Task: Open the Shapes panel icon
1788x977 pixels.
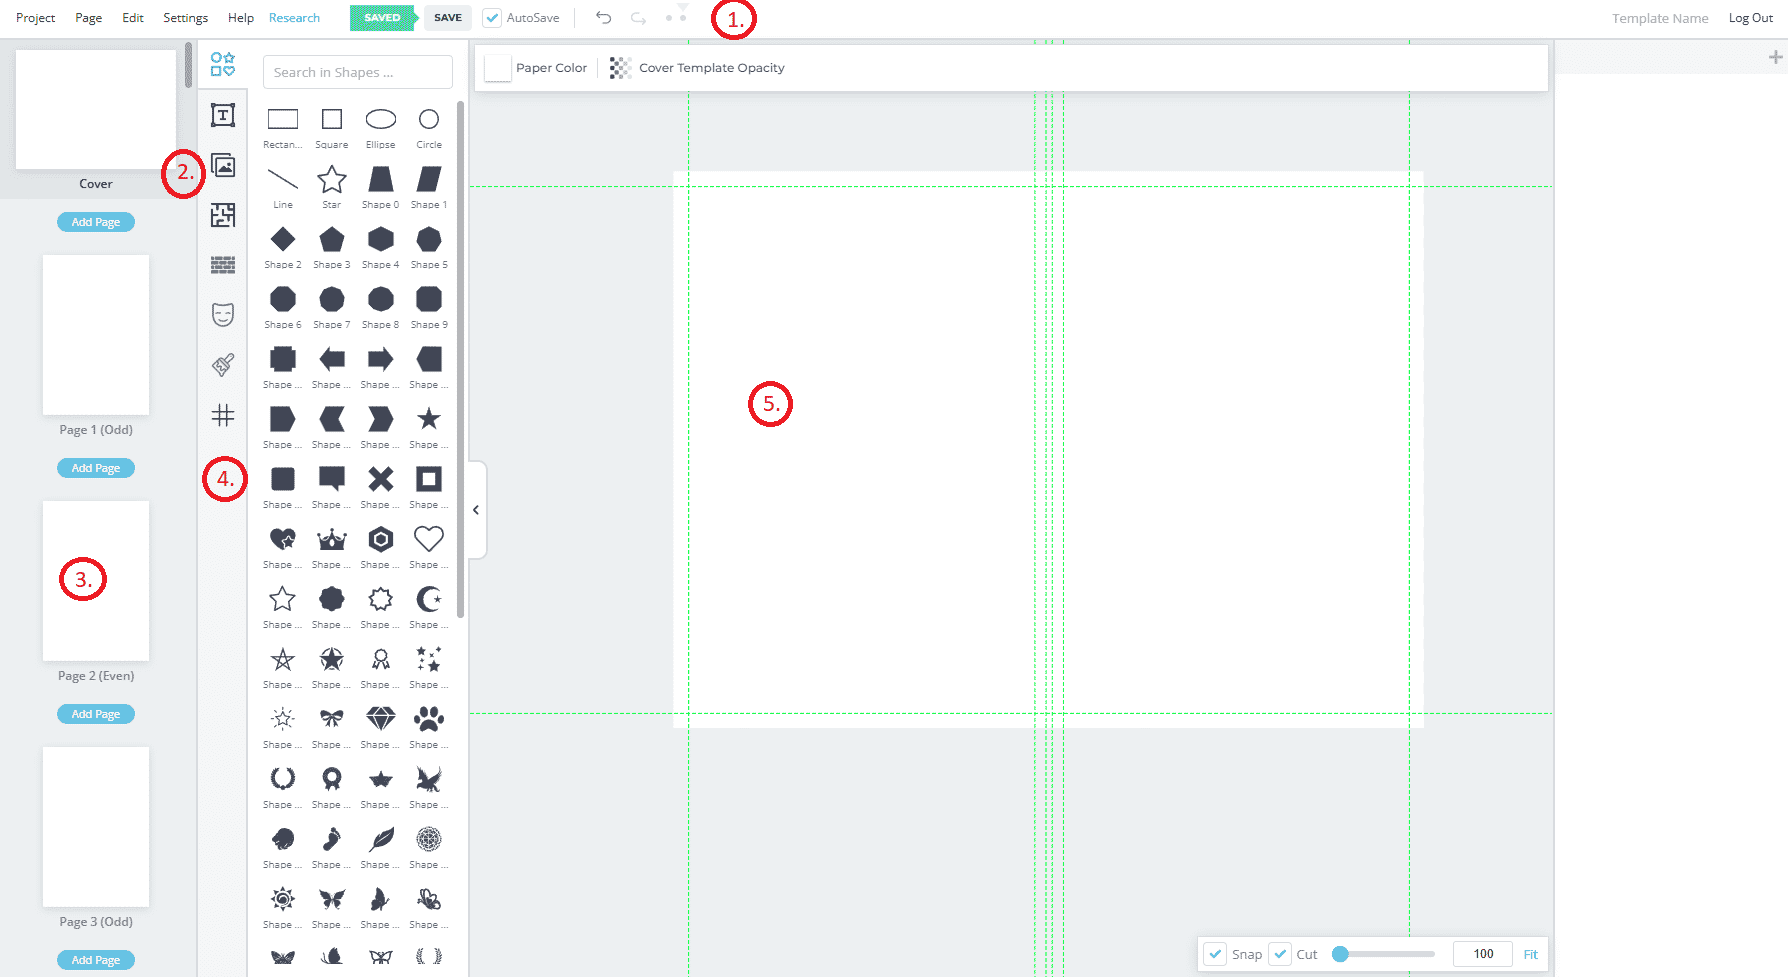Action: pyautogui.click(x=223, y=65)
